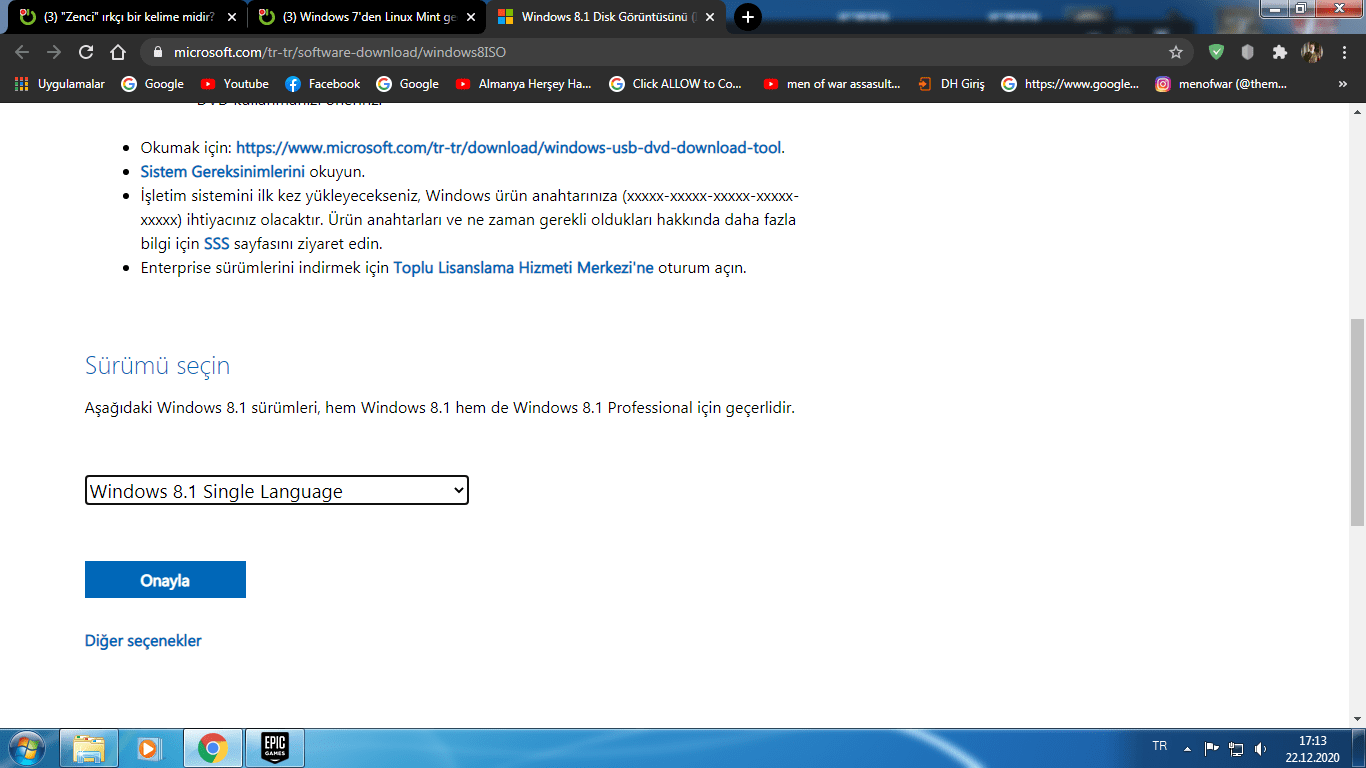Open the DH Giriş bookmark

951,84
